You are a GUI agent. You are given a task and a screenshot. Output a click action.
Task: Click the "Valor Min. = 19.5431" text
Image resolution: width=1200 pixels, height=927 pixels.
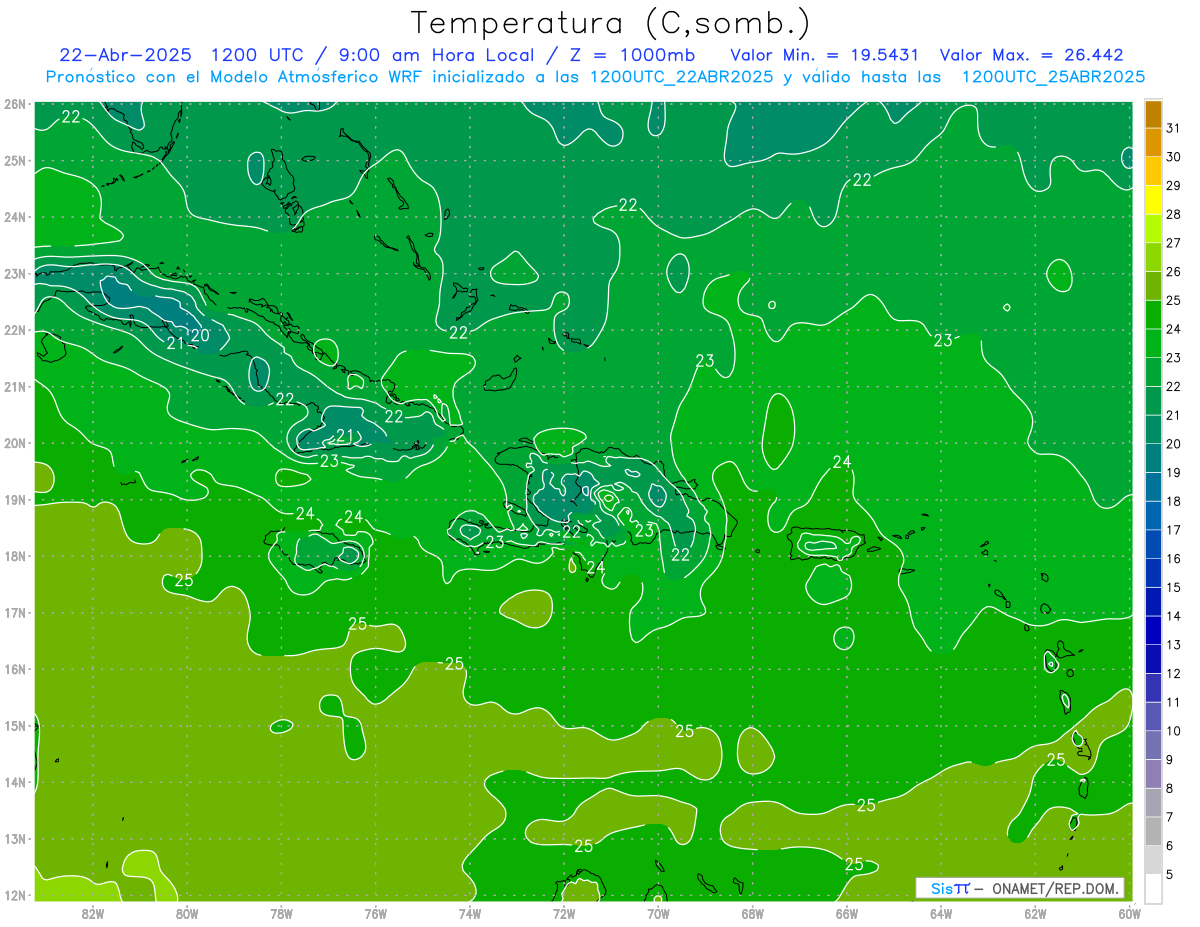click(x=824, y=55)
